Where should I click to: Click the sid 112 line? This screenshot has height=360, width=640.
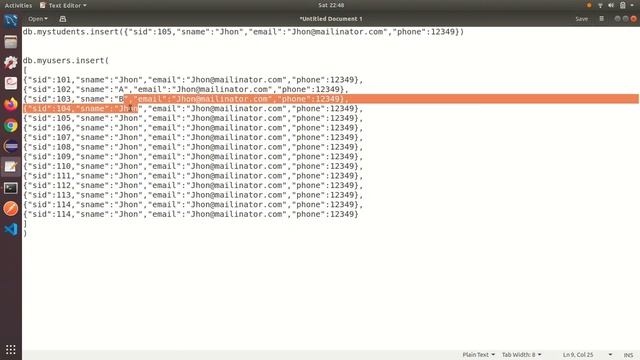pyautogui.click(x=193, y=185)
